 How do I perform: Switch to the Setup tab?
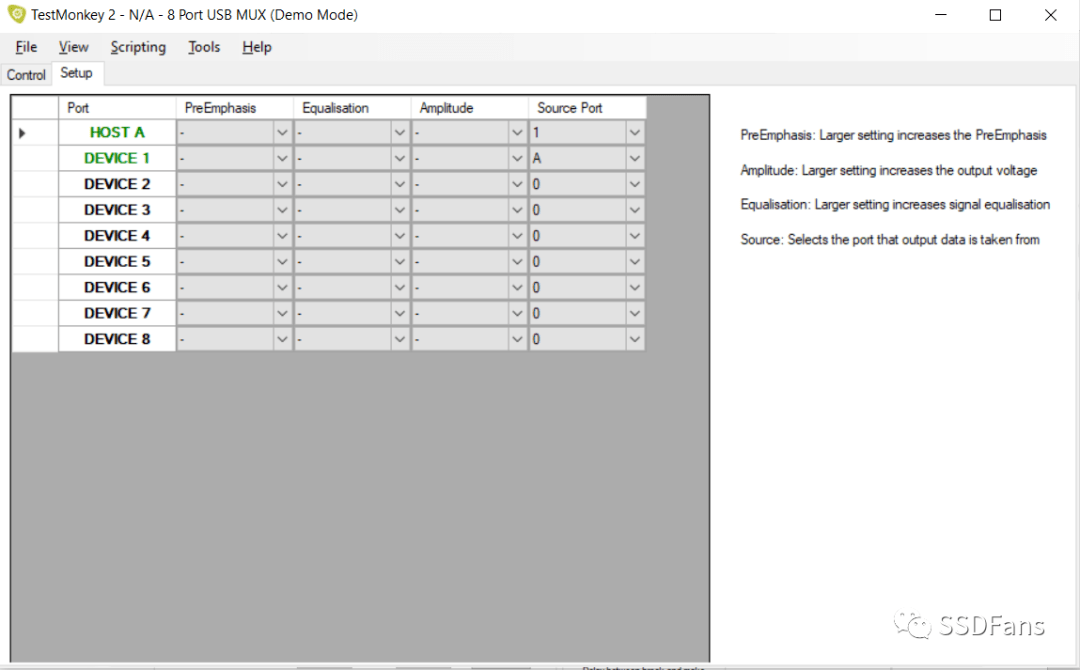(76, 73)
